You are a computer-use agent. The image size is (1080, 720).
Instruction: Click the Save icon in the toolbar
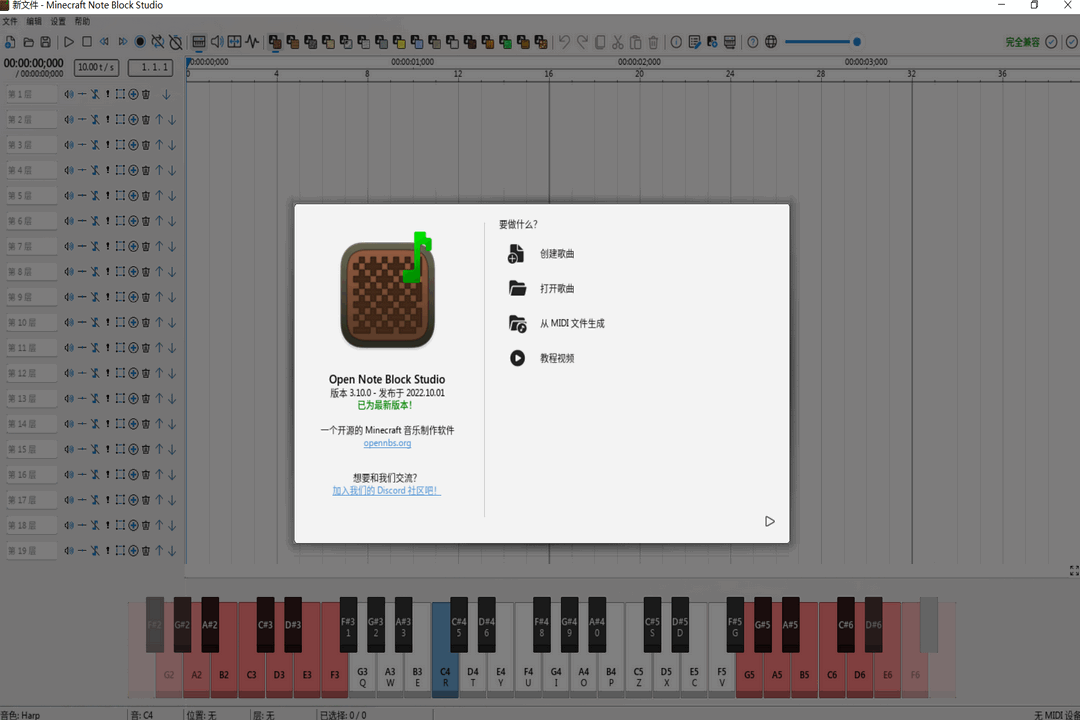44,41
